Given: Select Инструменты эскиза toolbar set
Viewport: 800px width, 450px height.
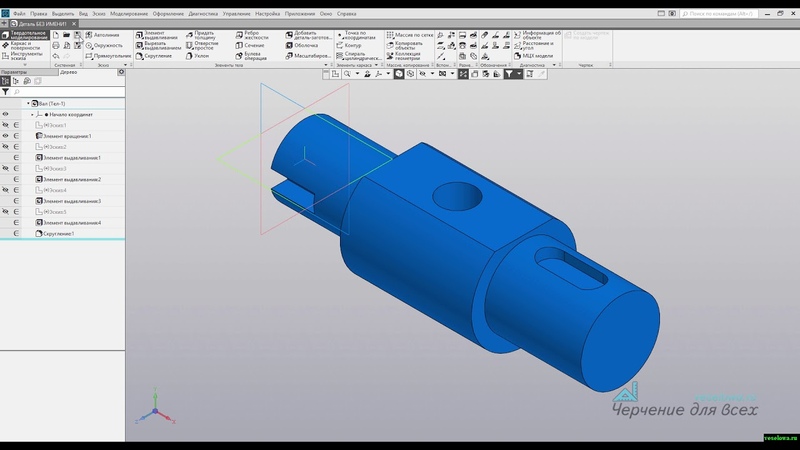Looking at the screenshot, I should click(x=24, y=56).
